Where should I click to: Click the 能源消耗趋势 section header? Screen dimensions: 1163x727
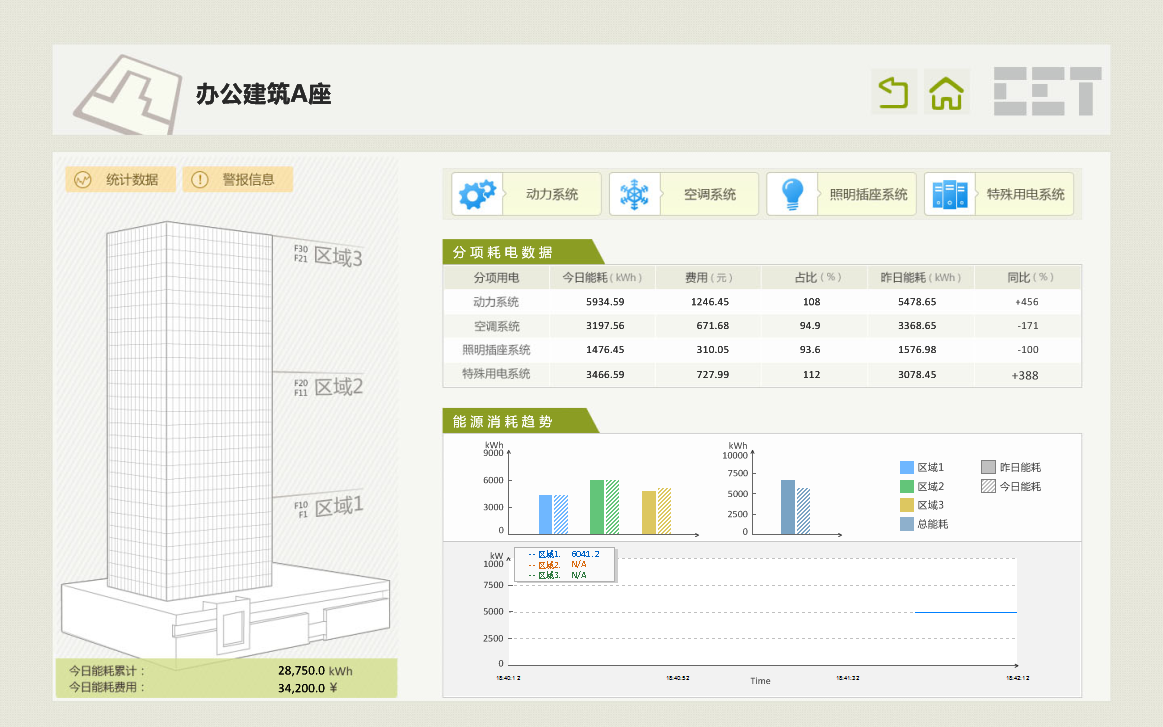pyautogui.click(x=519, y=421)
